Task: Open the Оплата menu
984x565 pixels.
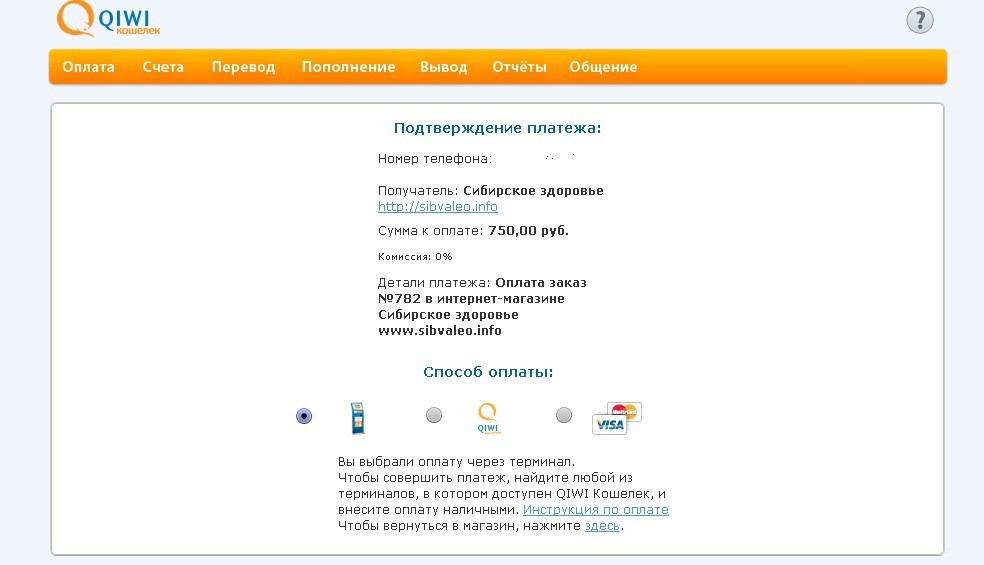Action: point(88,67)
